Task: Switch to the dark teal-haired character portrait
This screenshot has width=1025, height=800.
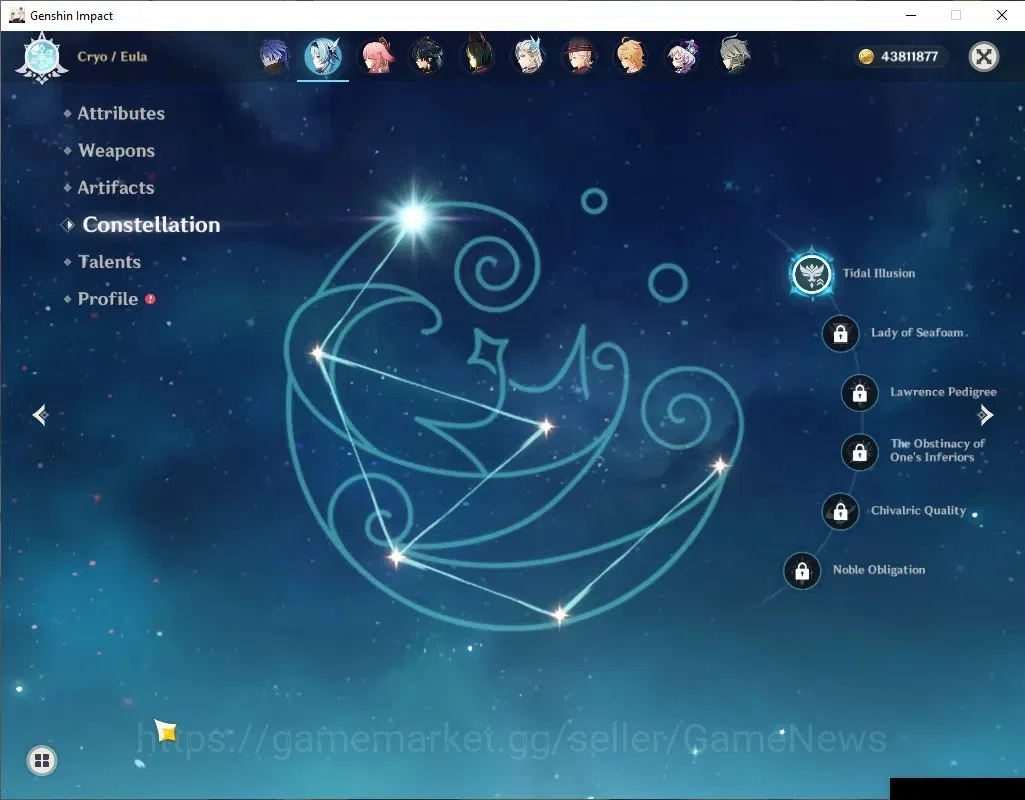Action: pyautogui.click(x=428, y=56)
